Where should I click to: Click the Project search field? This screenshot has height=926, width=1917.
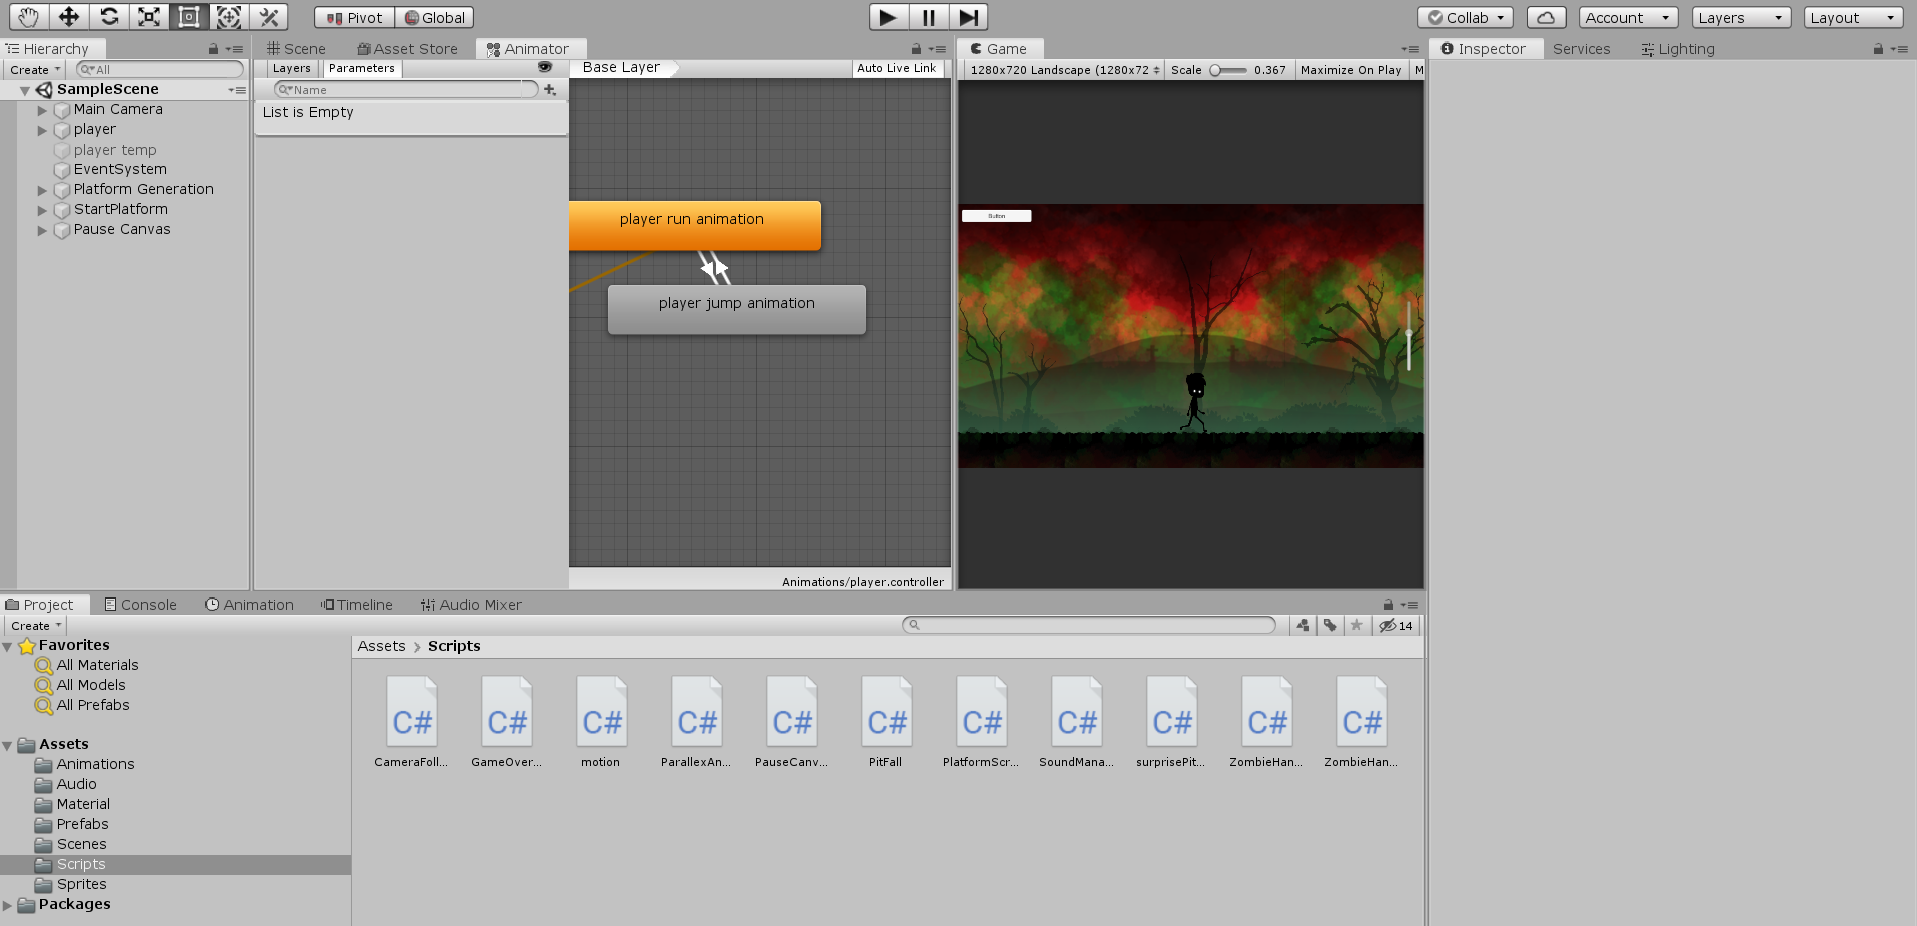(1089, 625)
